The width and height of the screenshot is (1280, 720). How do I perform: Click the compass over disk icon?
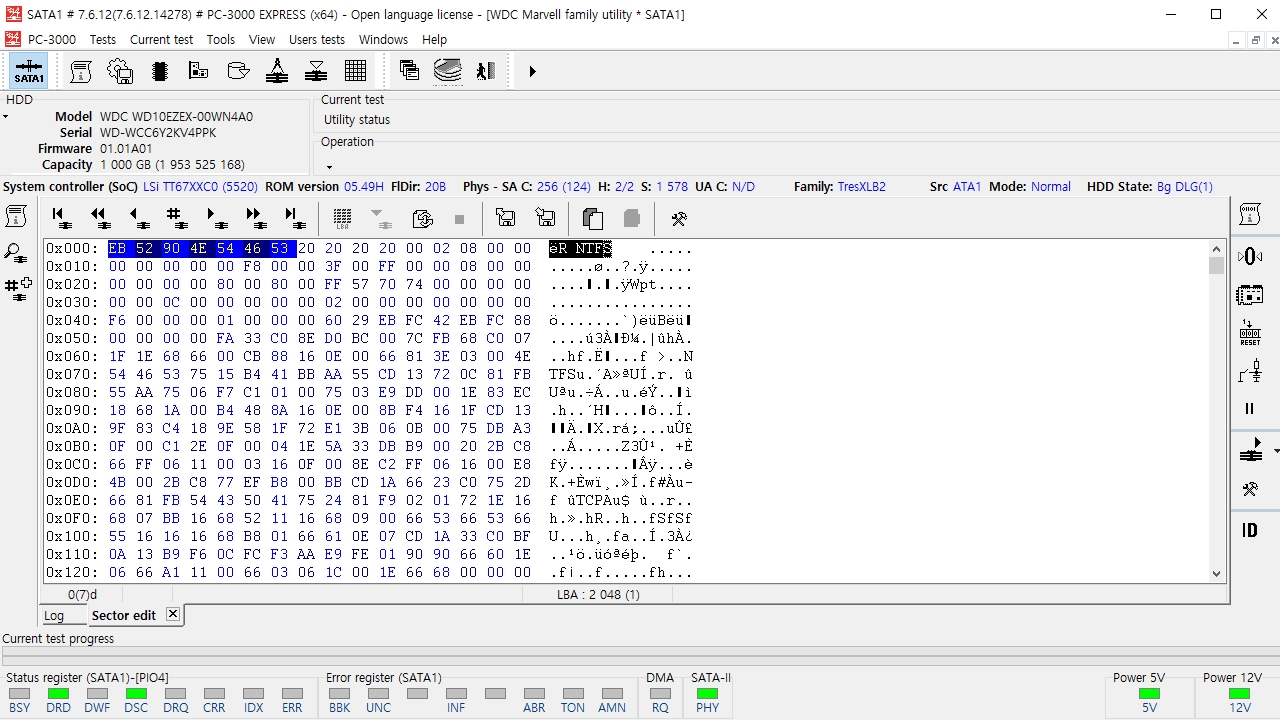click(x=277, y=71)
